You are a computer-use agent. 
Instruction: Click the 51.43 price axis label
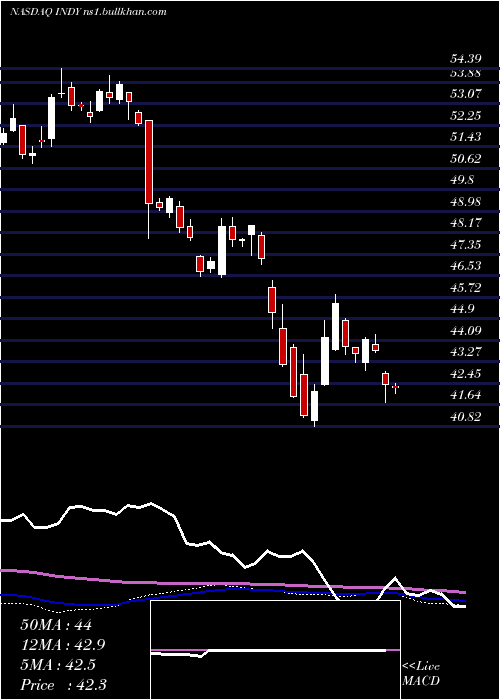click(465, 137)
